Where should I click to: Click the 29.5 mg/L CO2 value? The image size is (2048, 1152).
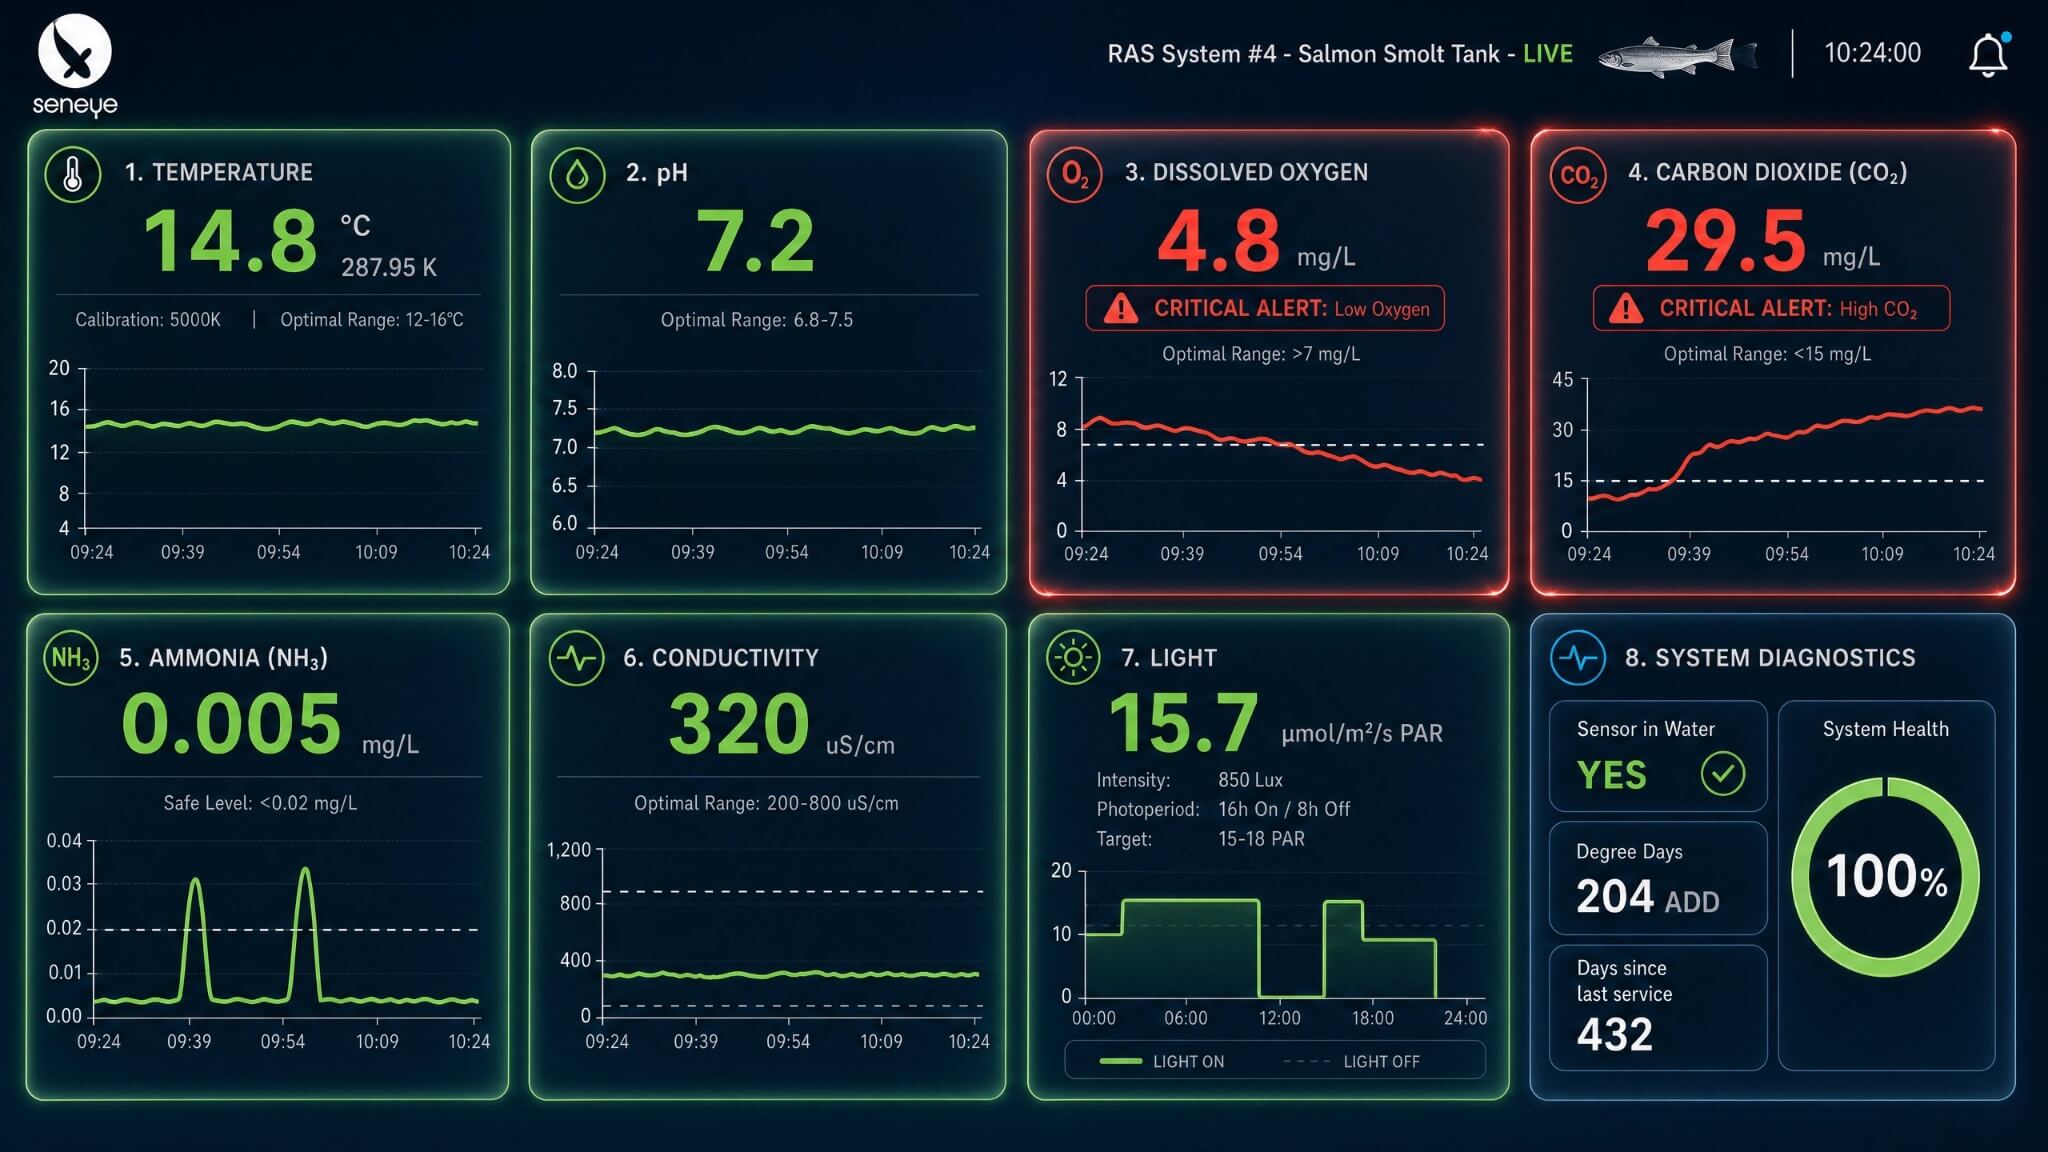click(x=1762, y=241)
